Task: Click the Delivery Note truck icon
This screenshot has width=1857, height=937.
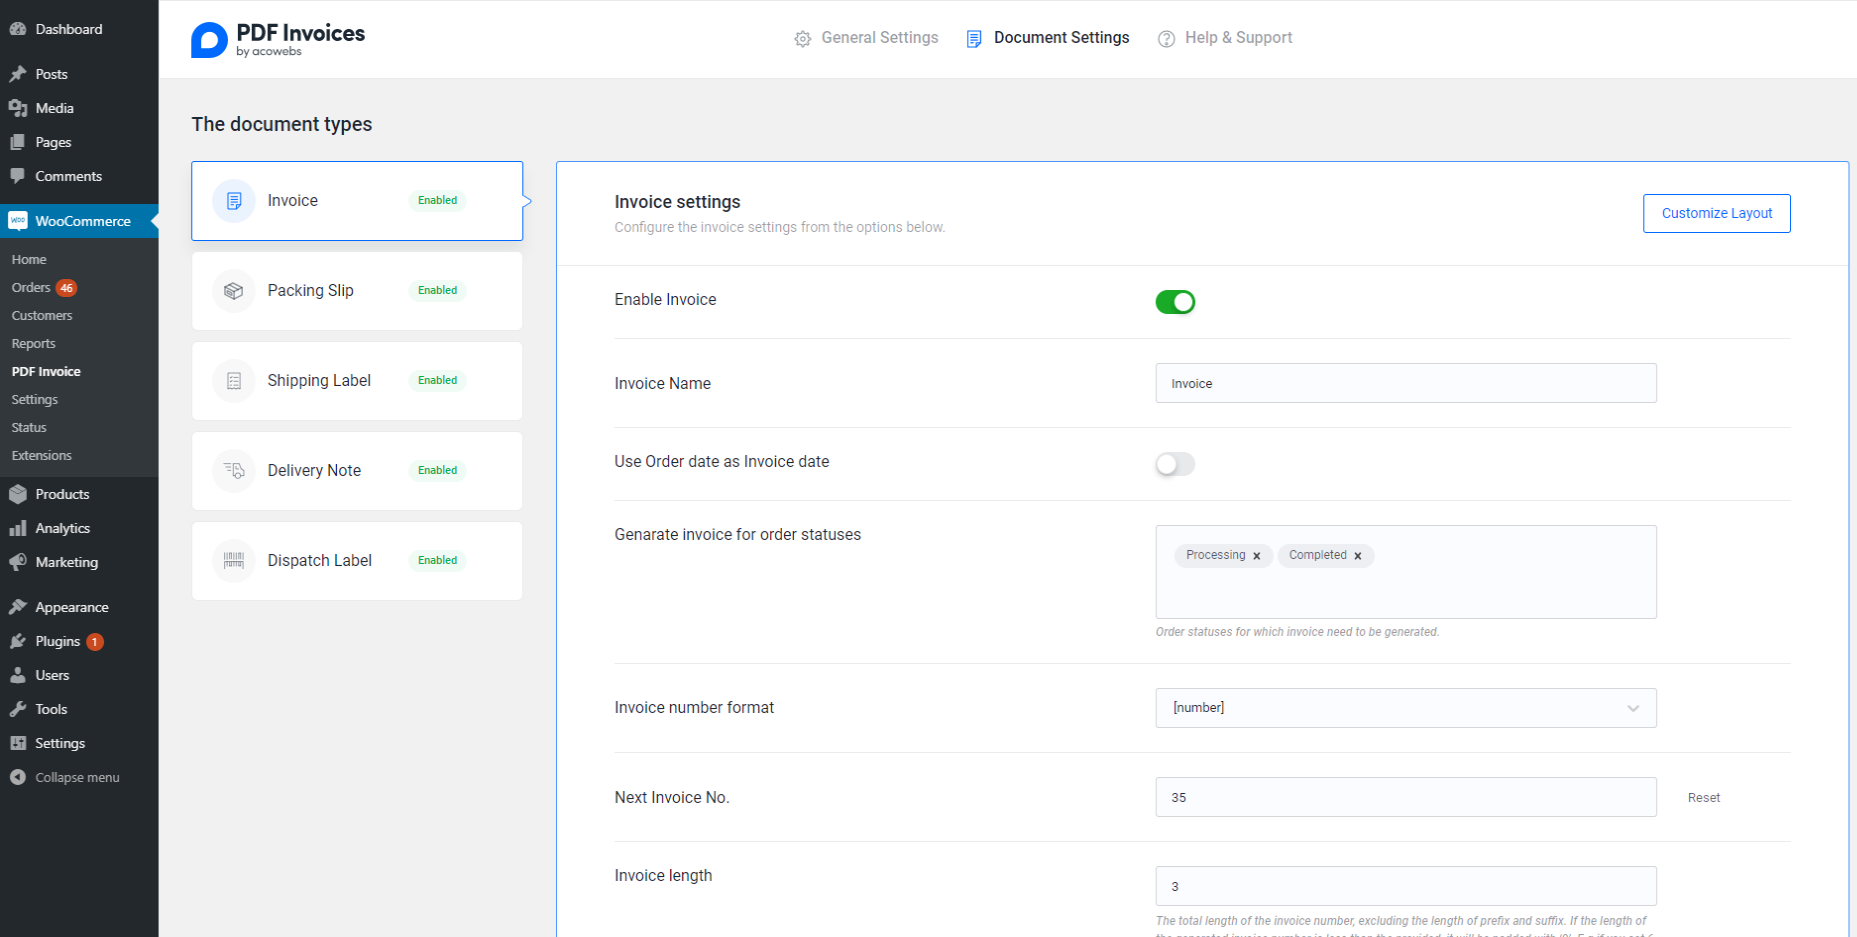Action: click(x=233, y=471)
